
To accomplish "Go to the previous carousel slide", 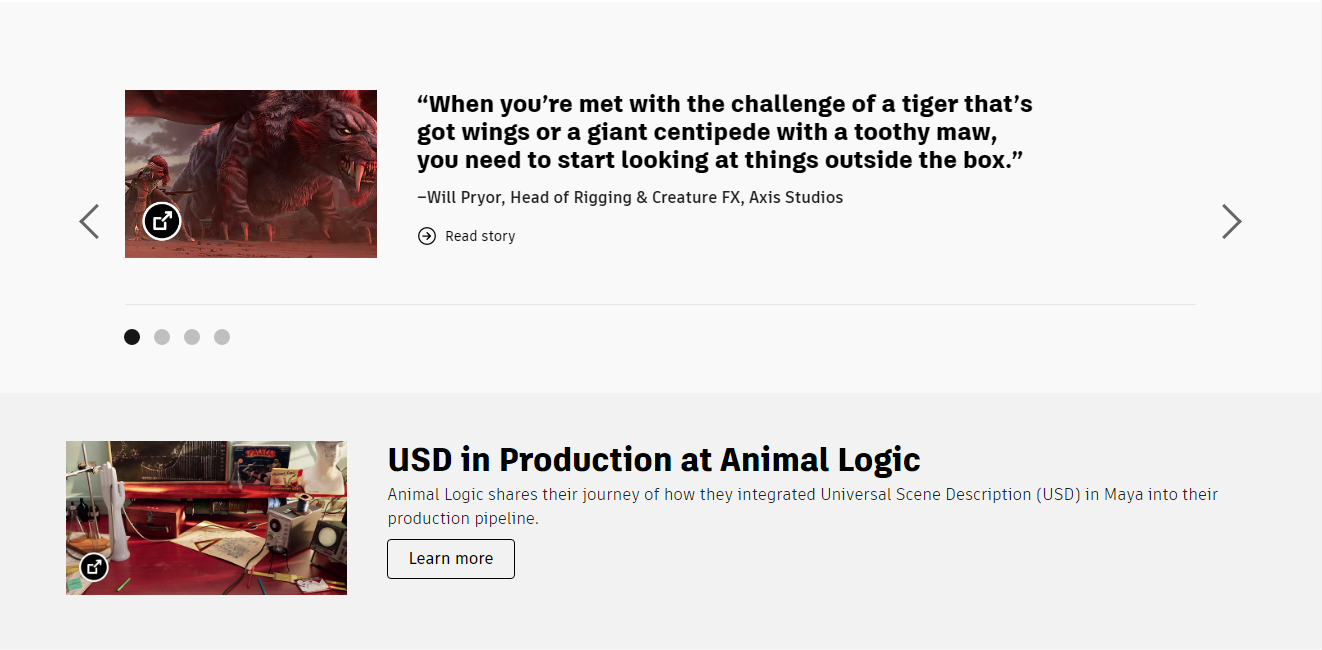I will coord(89,221).
